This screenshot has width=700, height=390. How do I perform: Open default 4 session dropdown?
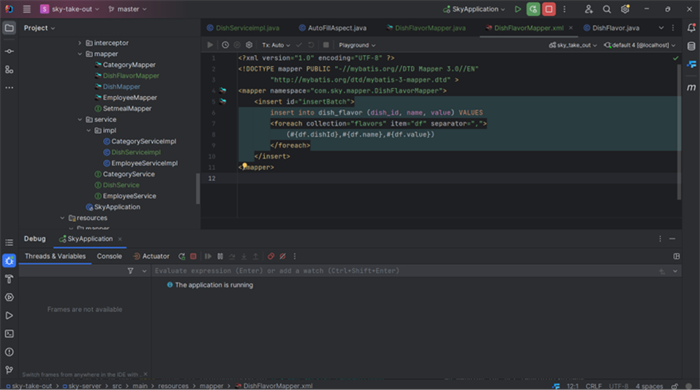tap(639, 45)
